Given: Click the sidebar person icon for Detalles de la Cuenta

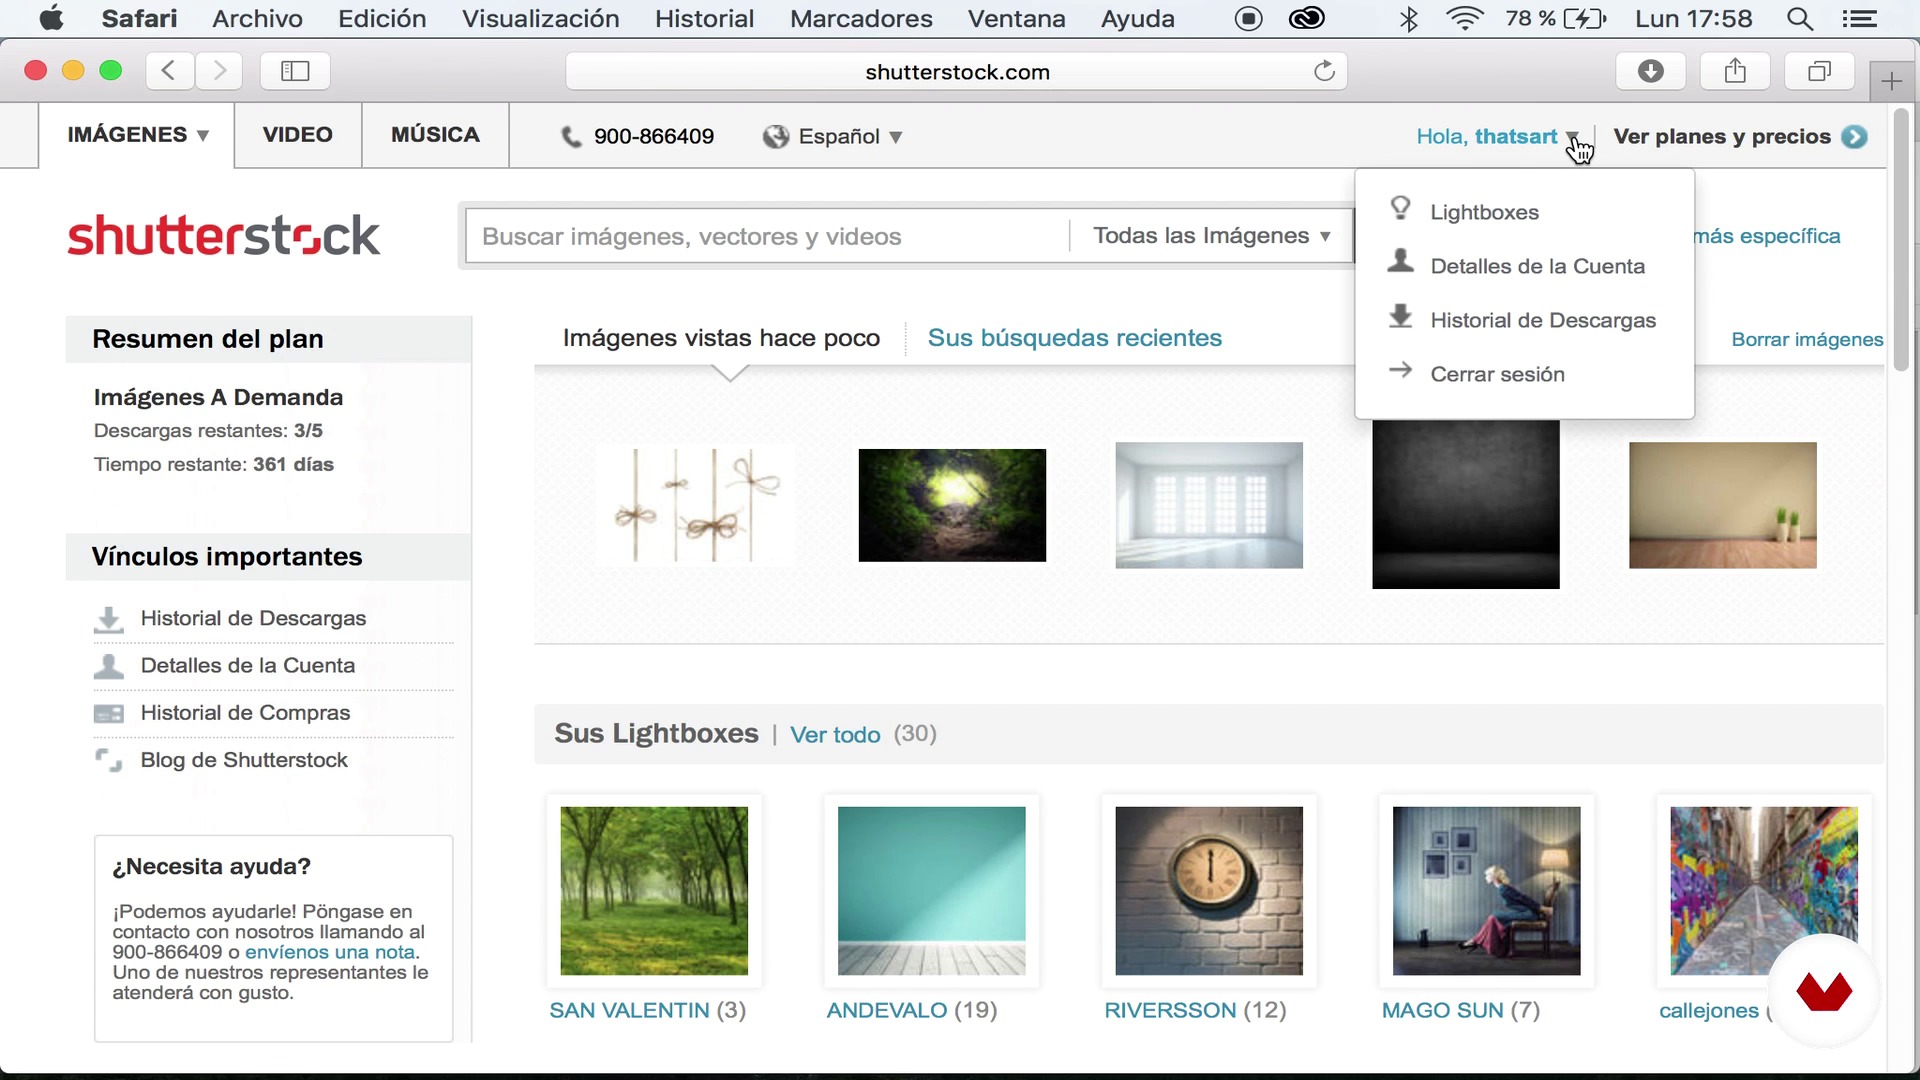Looking at the screenshot, I should (x=108, y=666).
